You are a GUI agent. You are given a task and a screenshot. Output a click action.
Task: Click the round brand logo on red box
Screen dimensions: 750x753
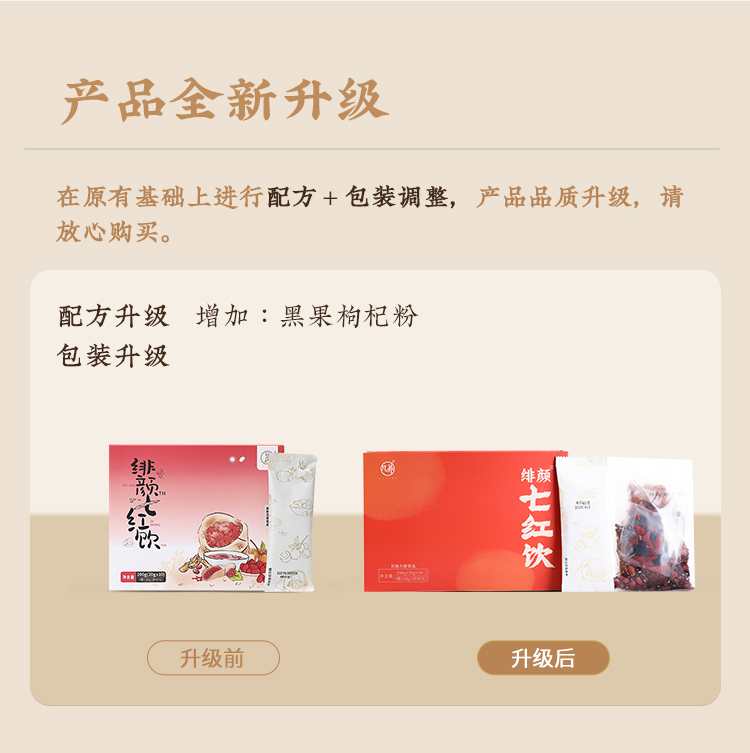click(387, 469)
